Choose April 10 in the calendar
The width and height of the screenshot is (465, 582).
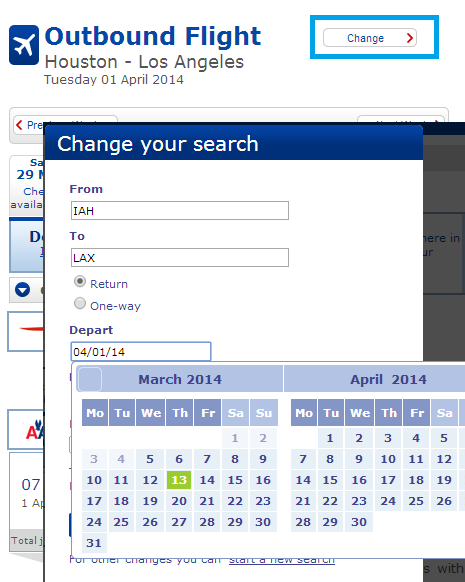388,459
